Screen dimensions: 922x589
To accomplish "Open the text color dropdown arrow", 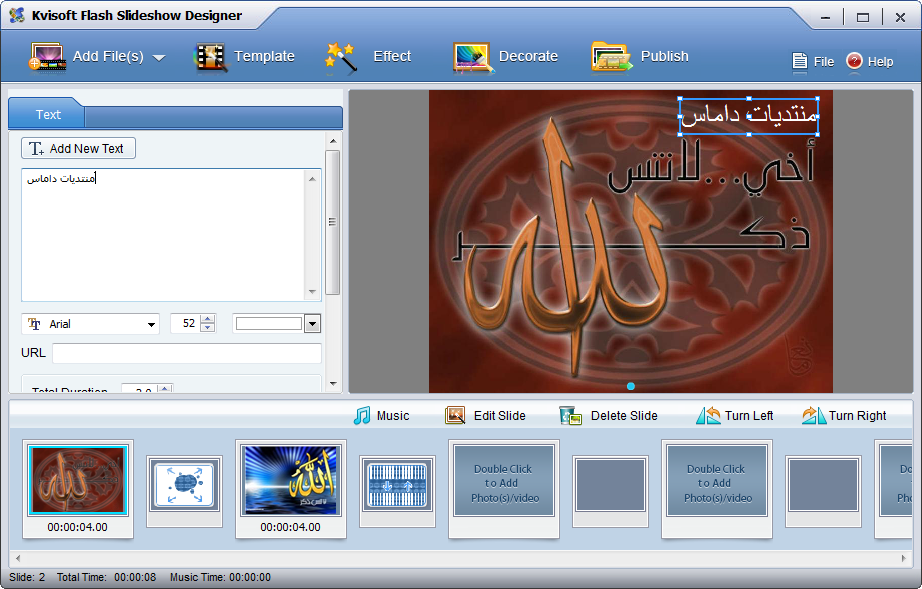I will click(312, 323).
